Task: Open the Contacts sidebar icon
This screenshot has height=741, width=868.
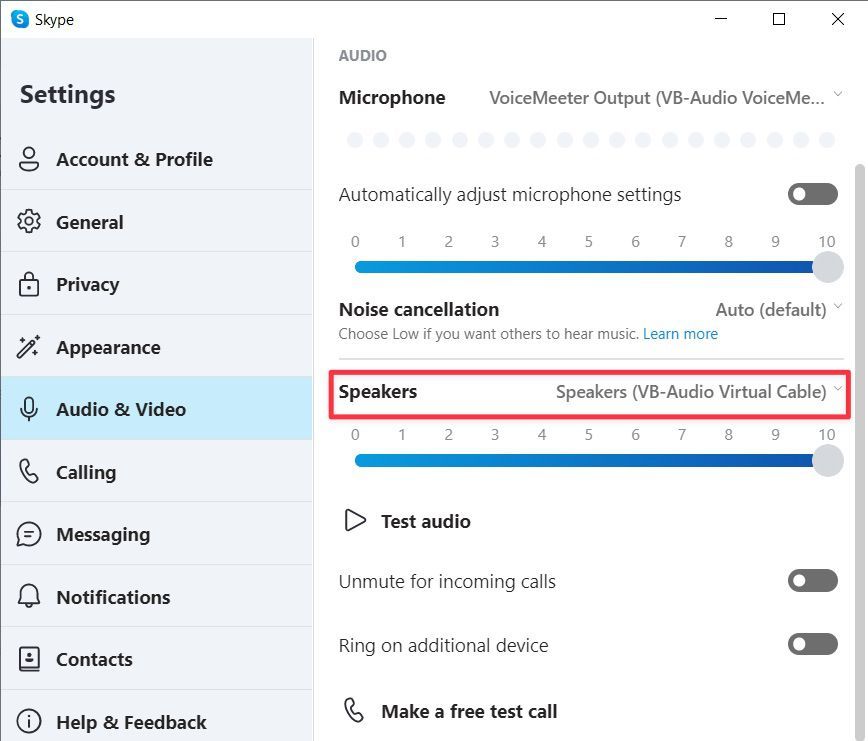Action: (29, 659)
